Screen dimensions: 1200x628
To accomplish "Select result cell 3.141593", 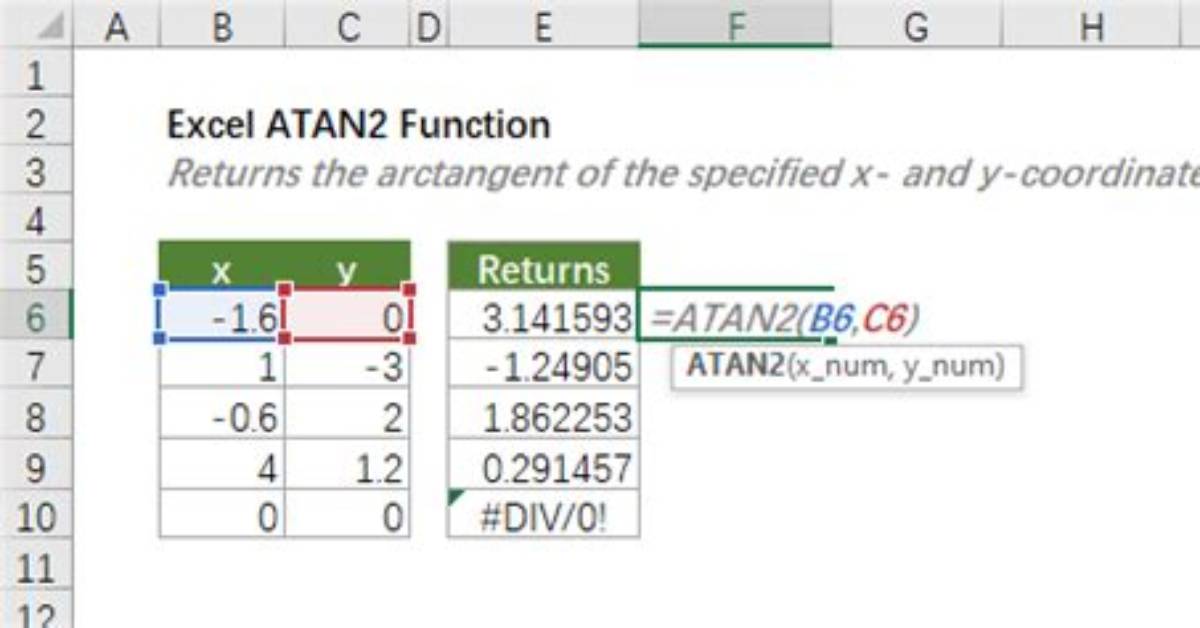I will tap(543, 317).
